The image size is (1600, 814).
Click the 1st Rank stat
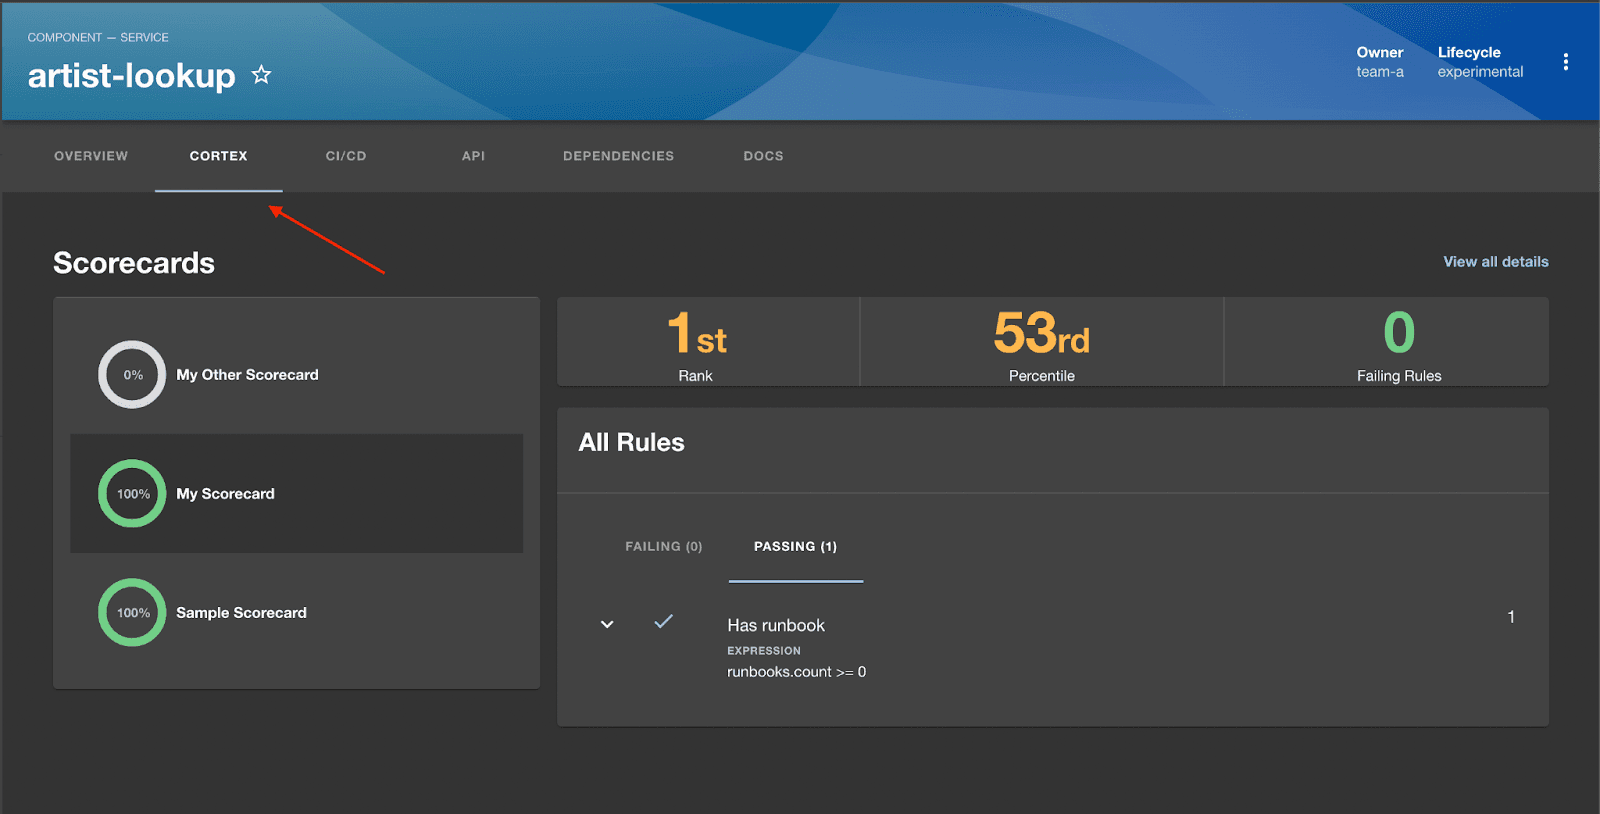click(708, 342)
